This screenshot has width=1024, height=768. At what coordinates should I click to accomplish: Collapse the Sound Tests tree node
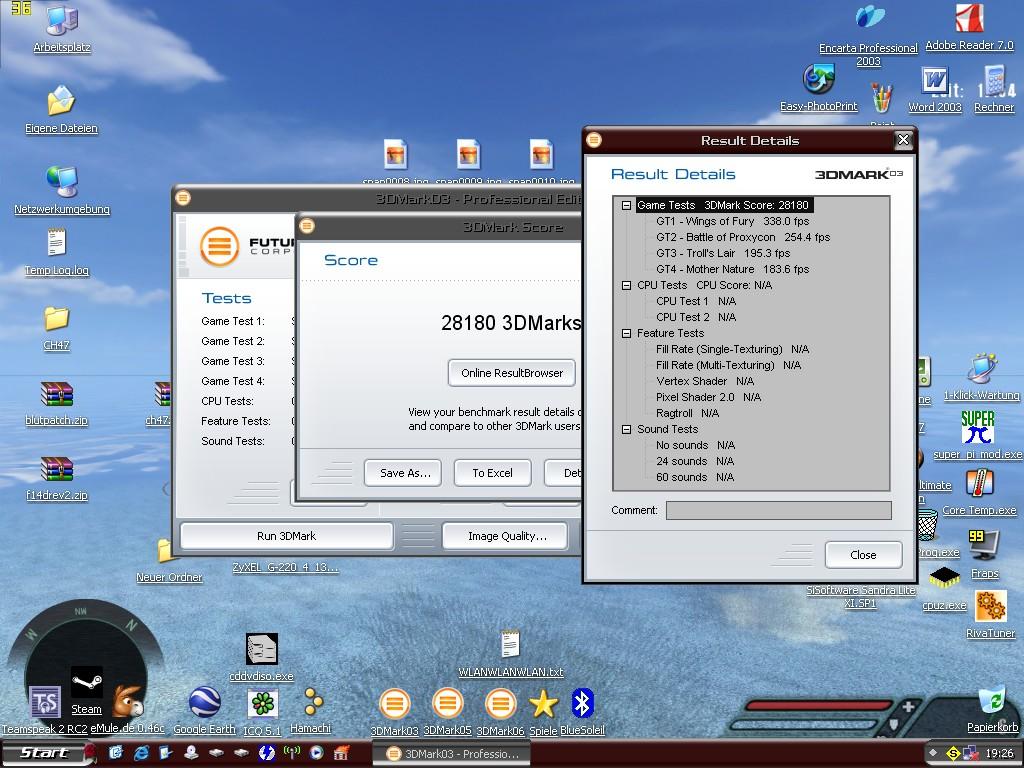626,429
